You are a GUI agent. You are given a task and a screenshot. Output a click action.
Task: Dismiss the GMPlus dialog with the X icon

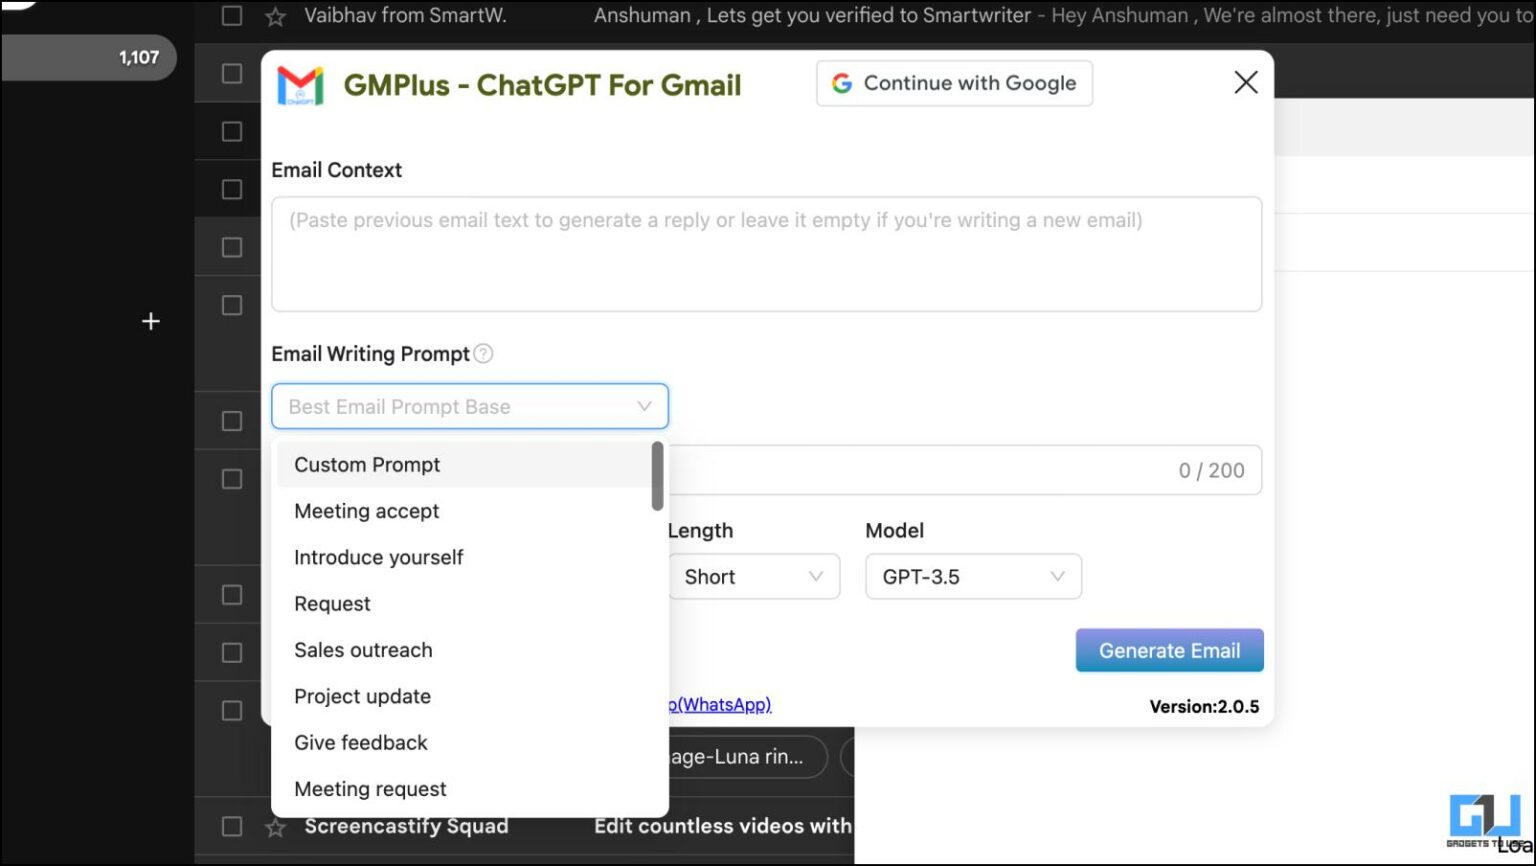pos(1245,82)
